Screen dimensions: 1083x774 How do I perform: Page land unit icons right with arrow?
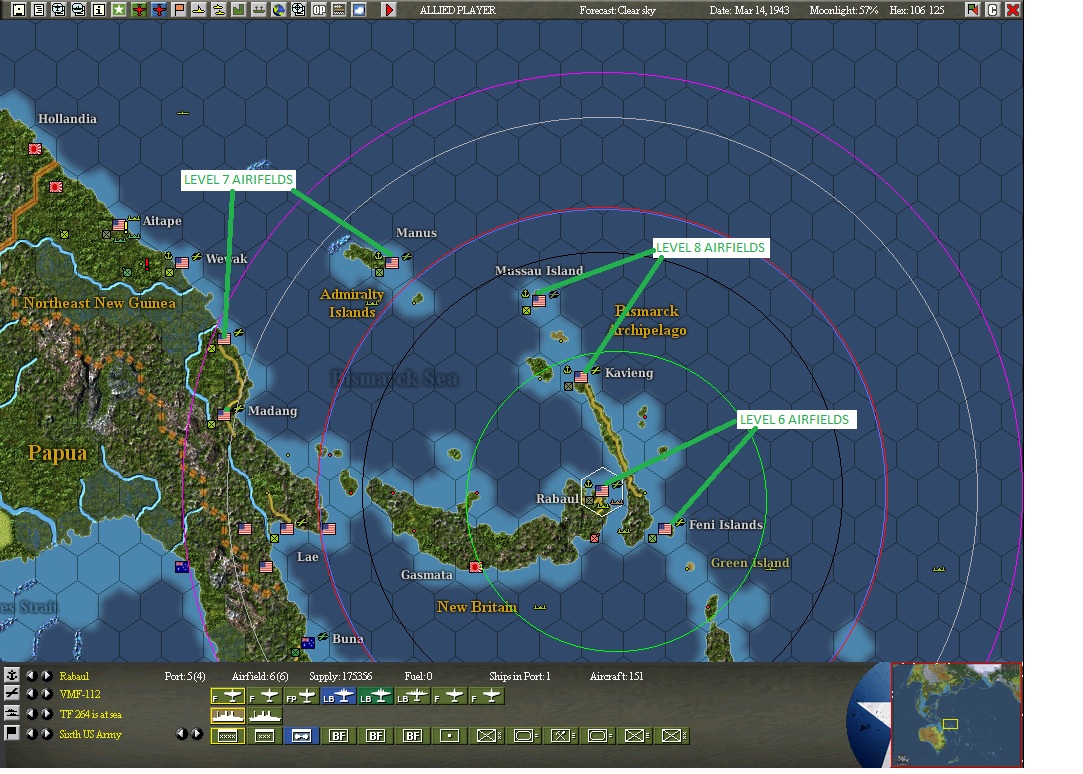pyautogui.click(x=197, y=734)
